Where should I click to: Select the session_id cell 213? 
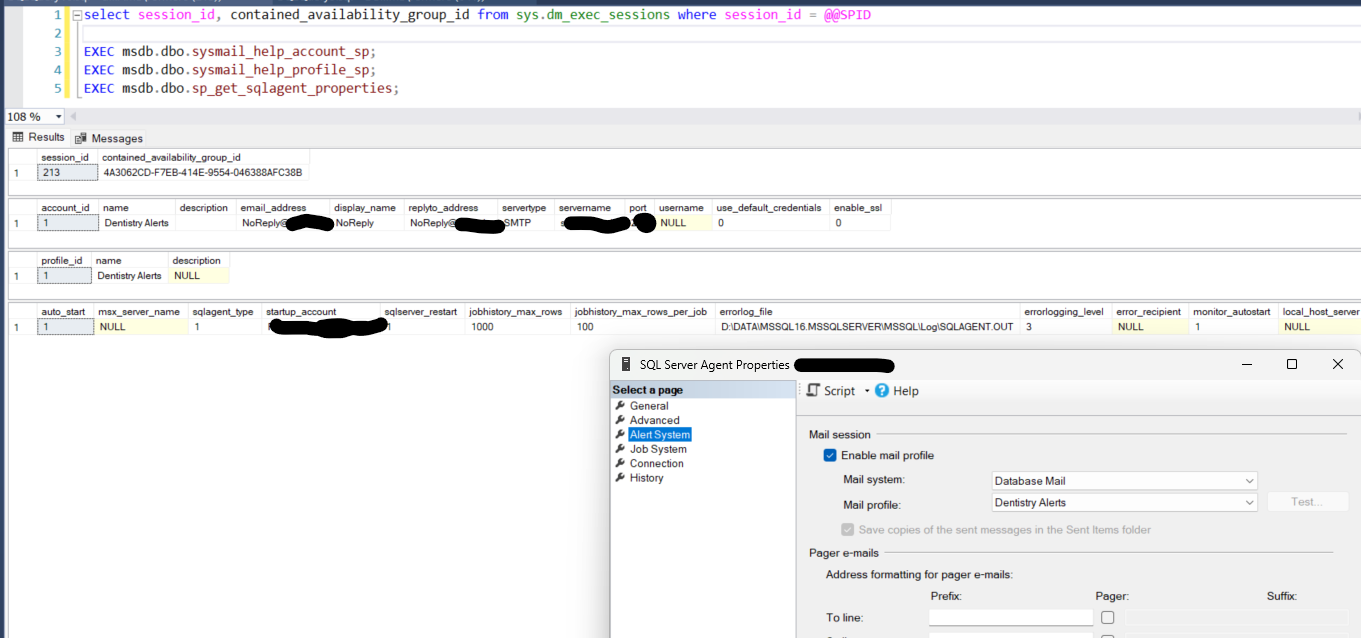point(67,173)
